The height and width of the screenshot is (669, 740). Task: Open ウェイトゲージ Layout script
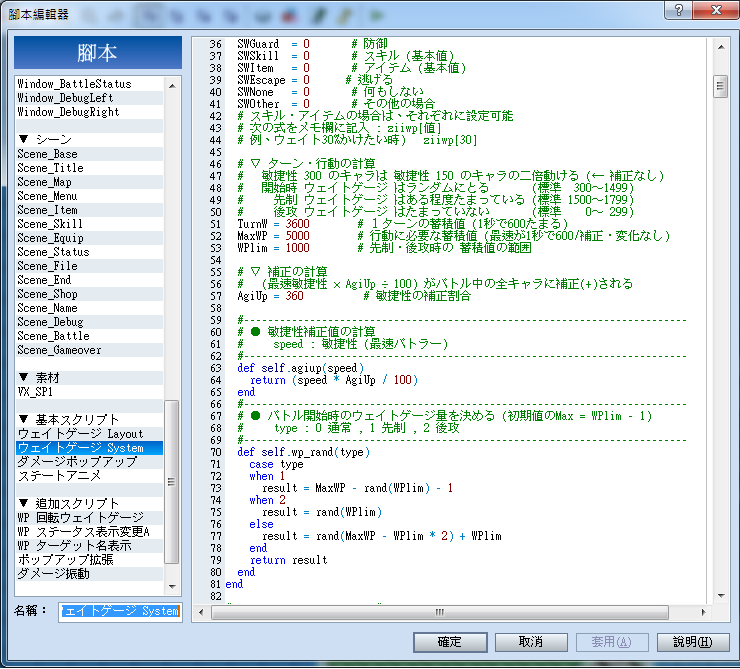(89, 434)
